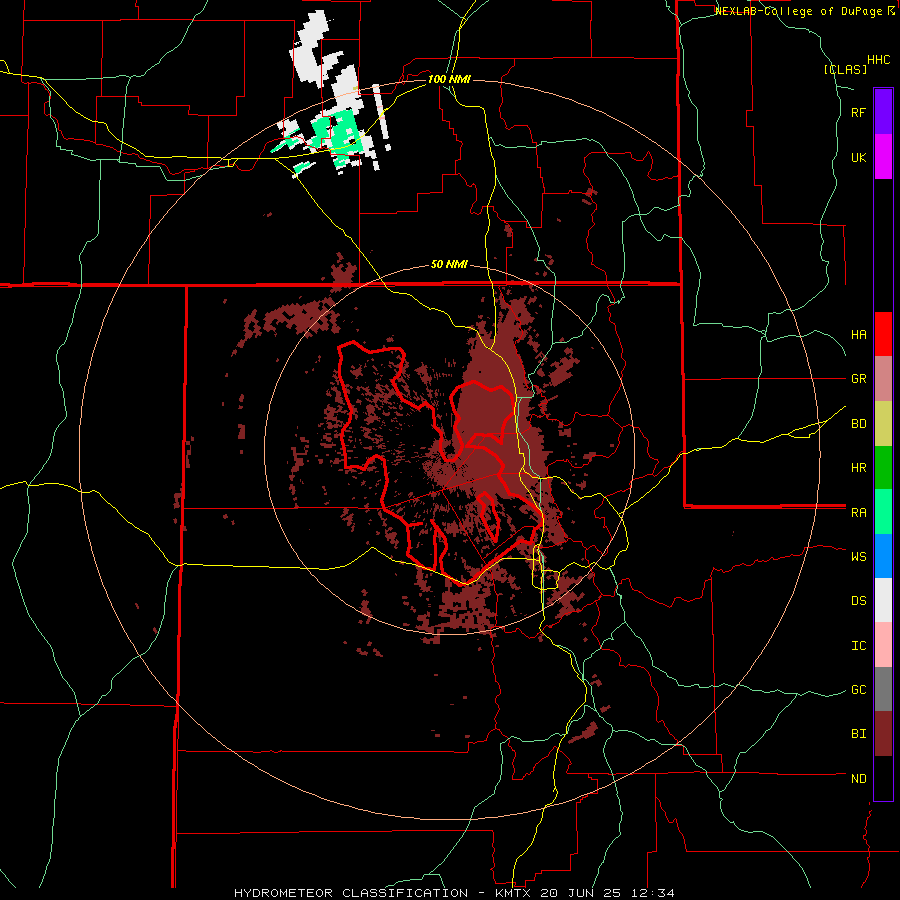Click the RA legend label
This screenshot has width=900, height=900.
pyautogui.click(x=859, y=513)
